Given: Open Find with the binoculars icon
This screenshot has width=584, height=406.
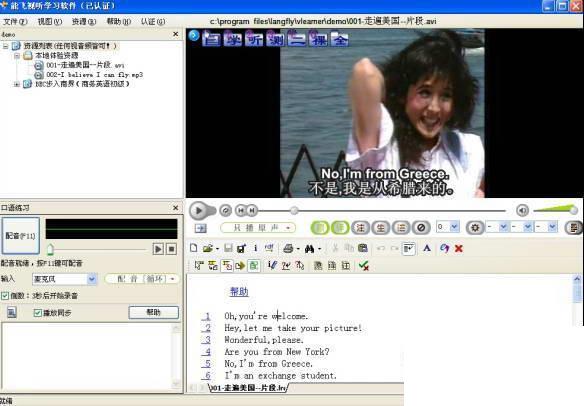Looking at the screenshot, I should coord(309,248).
